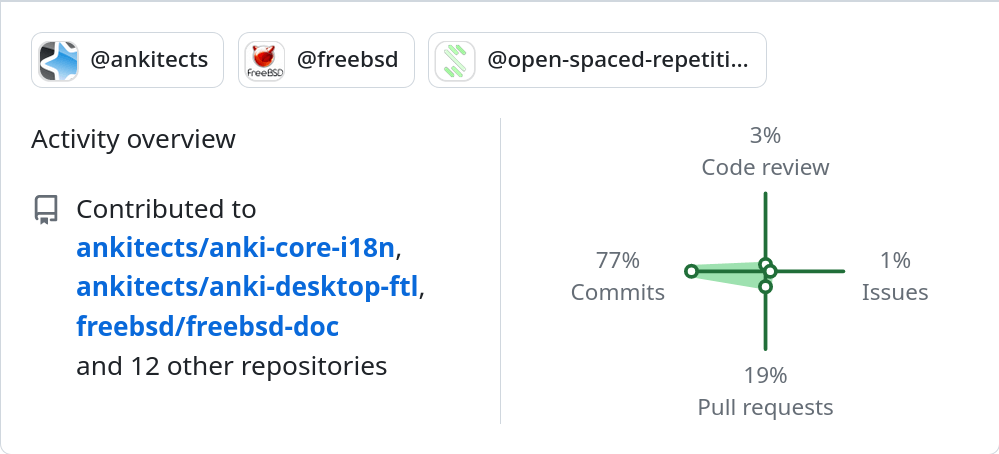Click the Commits data point on chart
The image size is (999, 454).
point(691,271)
